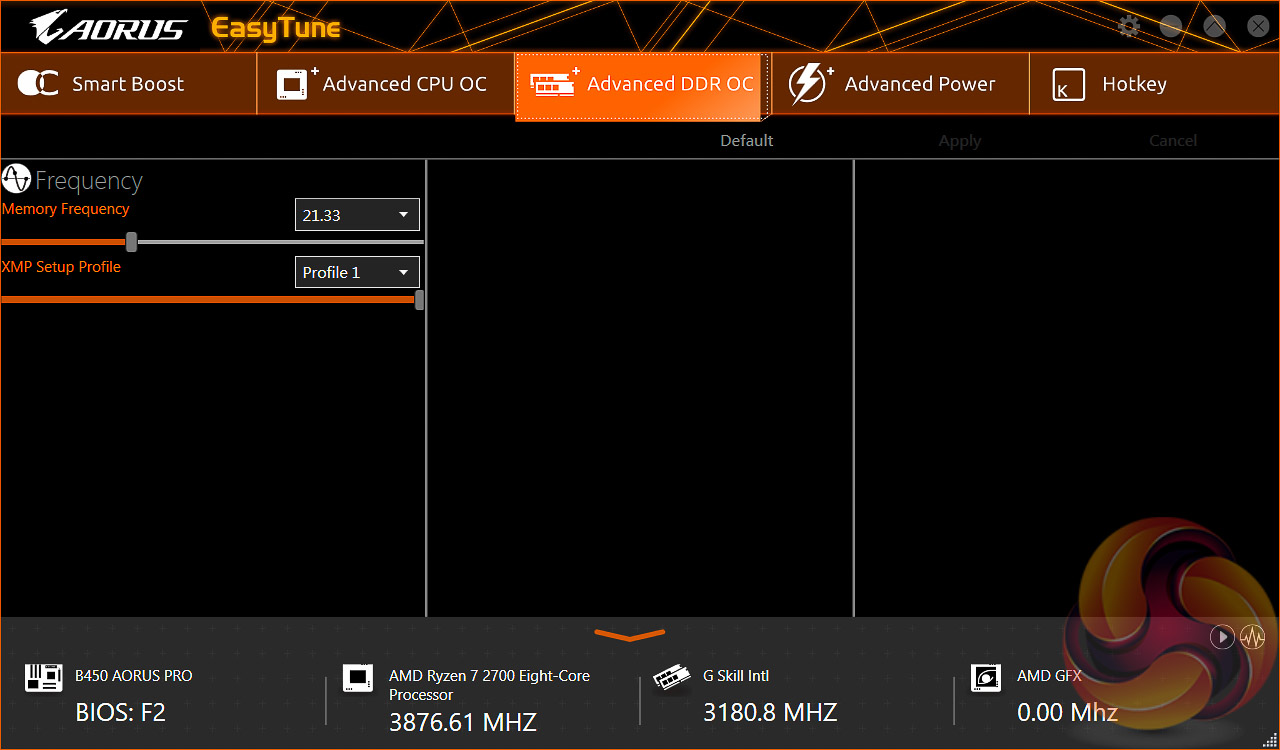This screenshot has height=750, width=1280.
Task: Click the round play icon in the info bar
Action: coord(1222,637)
